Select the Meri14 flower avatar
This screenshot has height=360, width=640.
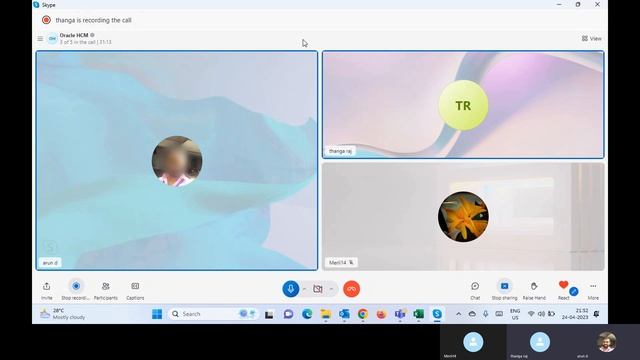pos(463,217)
